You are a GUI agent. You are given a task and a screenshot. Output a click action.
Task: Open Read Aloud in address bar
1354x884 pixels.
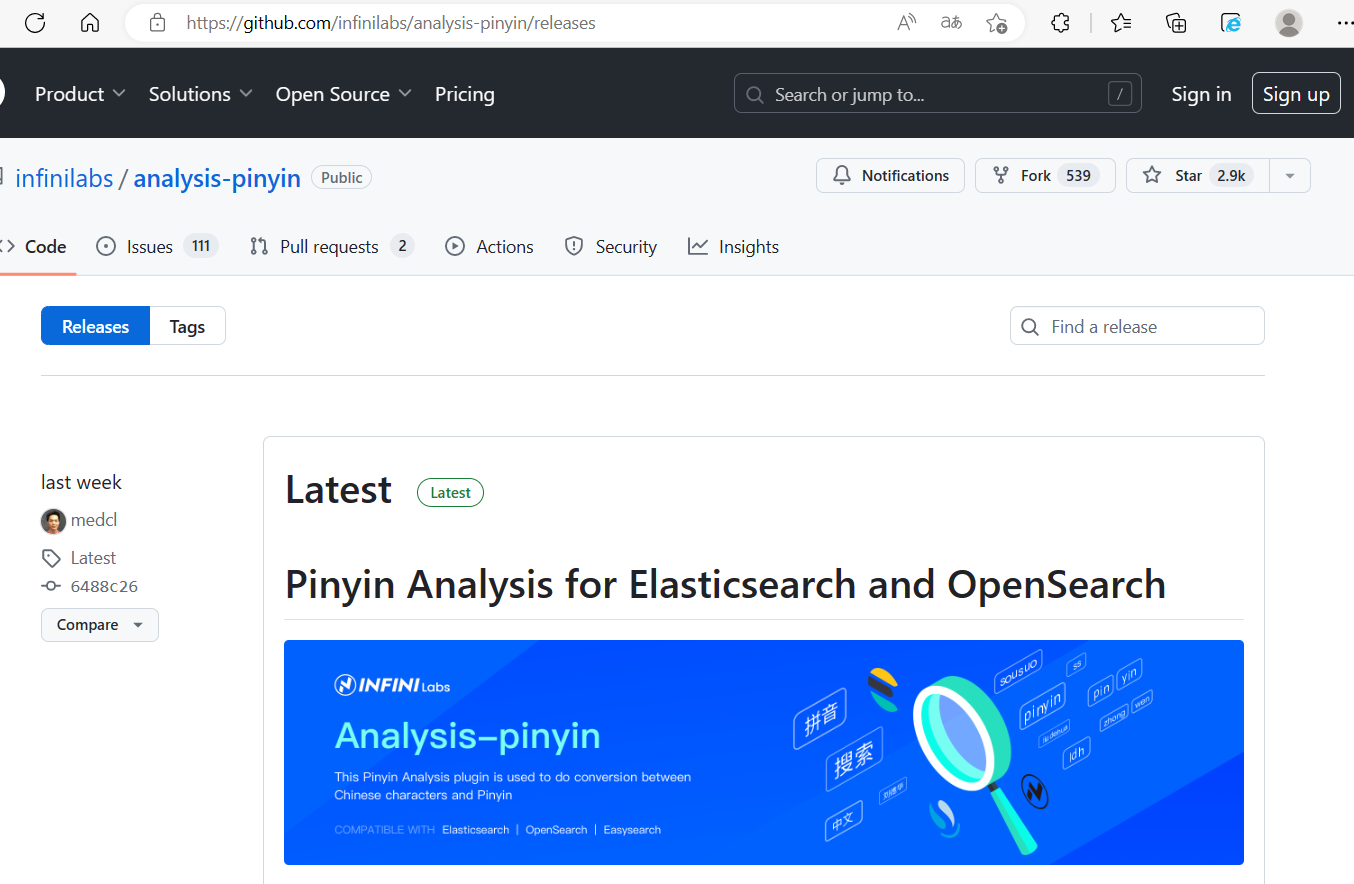pos(907,23)
